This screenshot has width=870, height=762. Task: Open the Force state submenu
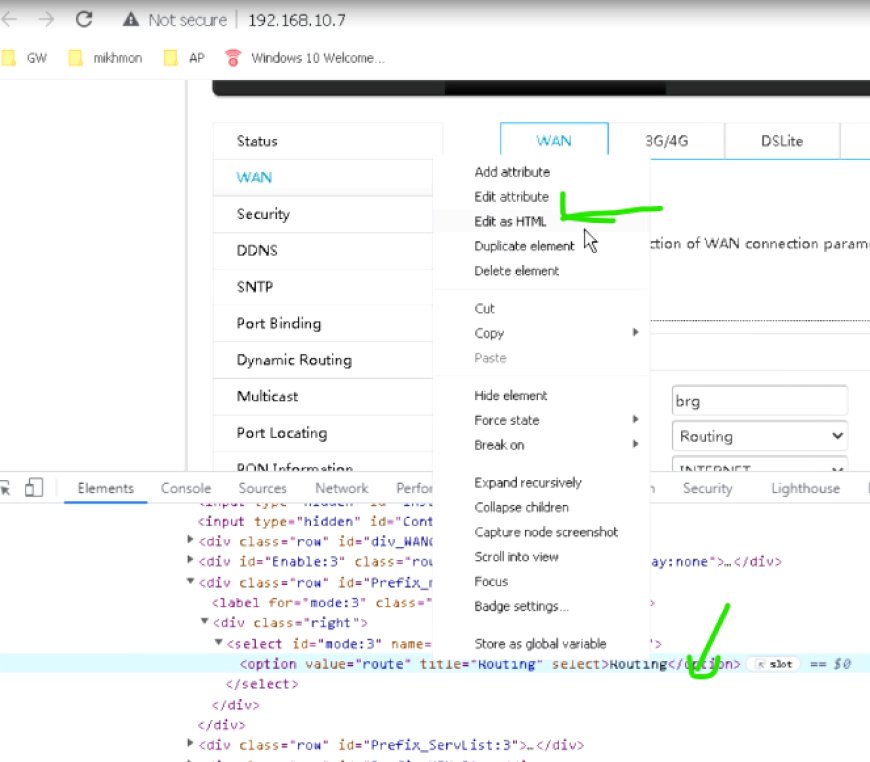pyautogui.click(x=541, y=420)
